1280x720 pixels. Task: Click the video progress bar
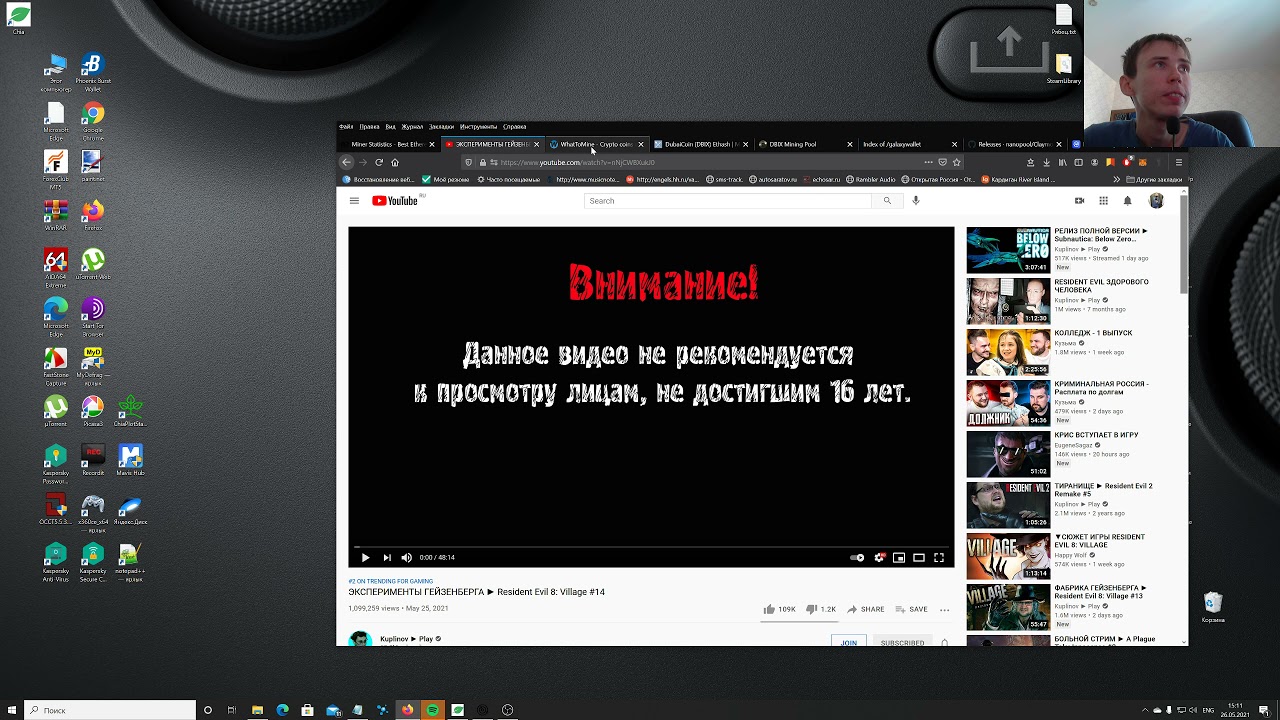tap(651, 546)
